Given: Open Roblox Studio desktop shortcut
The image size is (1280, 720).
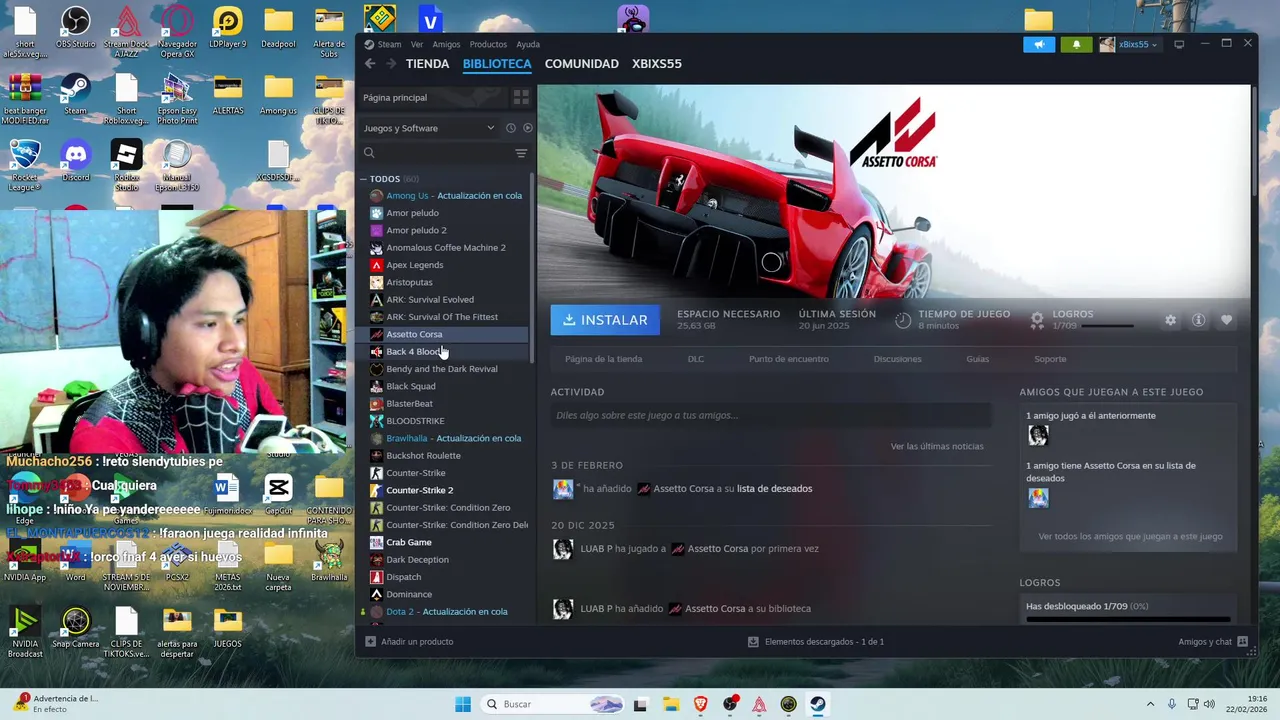Looking at the screenshot, I should pos(126,165).
